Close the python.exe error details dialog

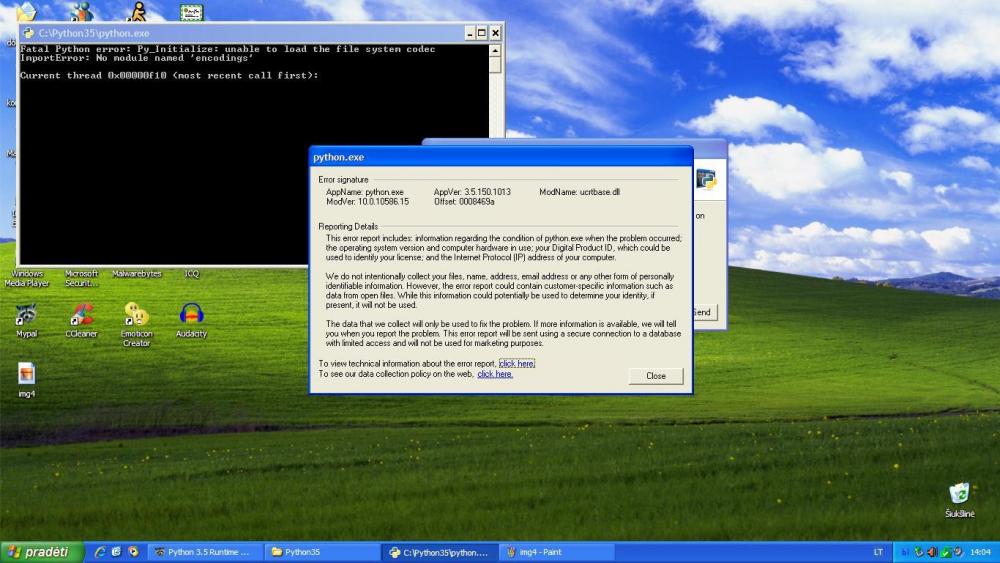point(656,376)
